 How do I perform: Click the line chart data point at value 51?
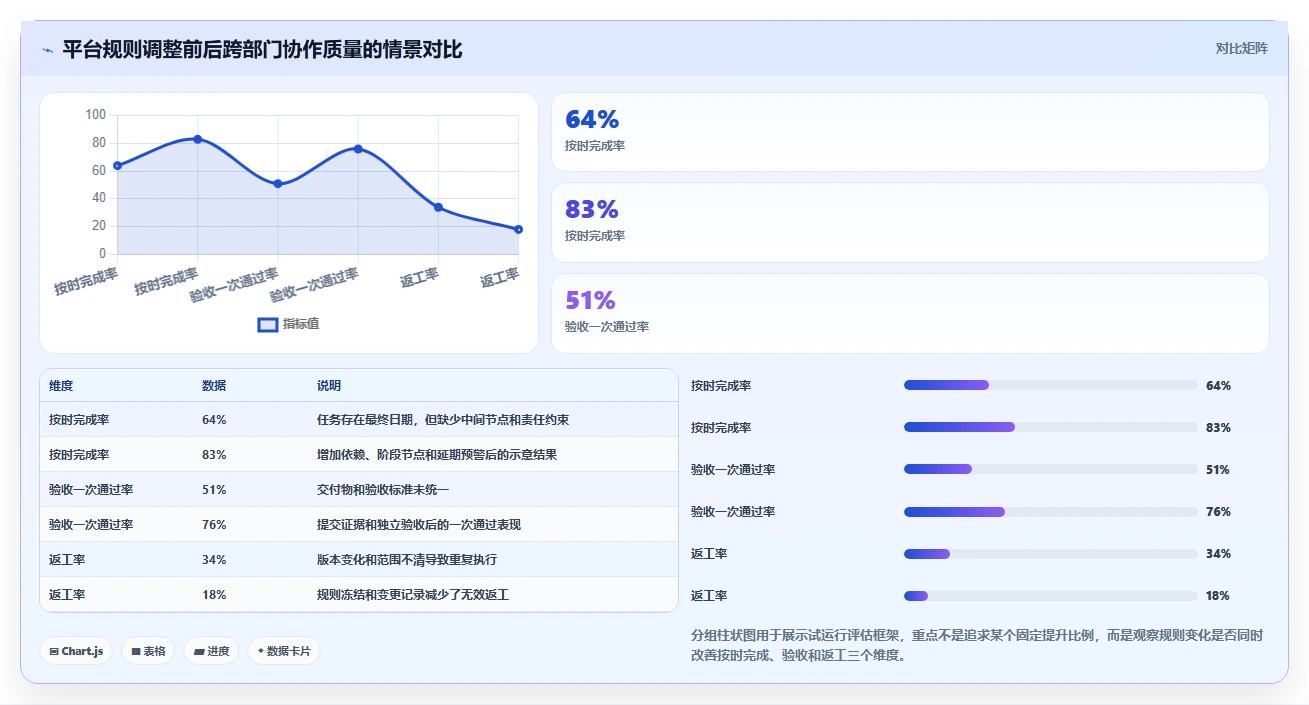coord(278,184)
